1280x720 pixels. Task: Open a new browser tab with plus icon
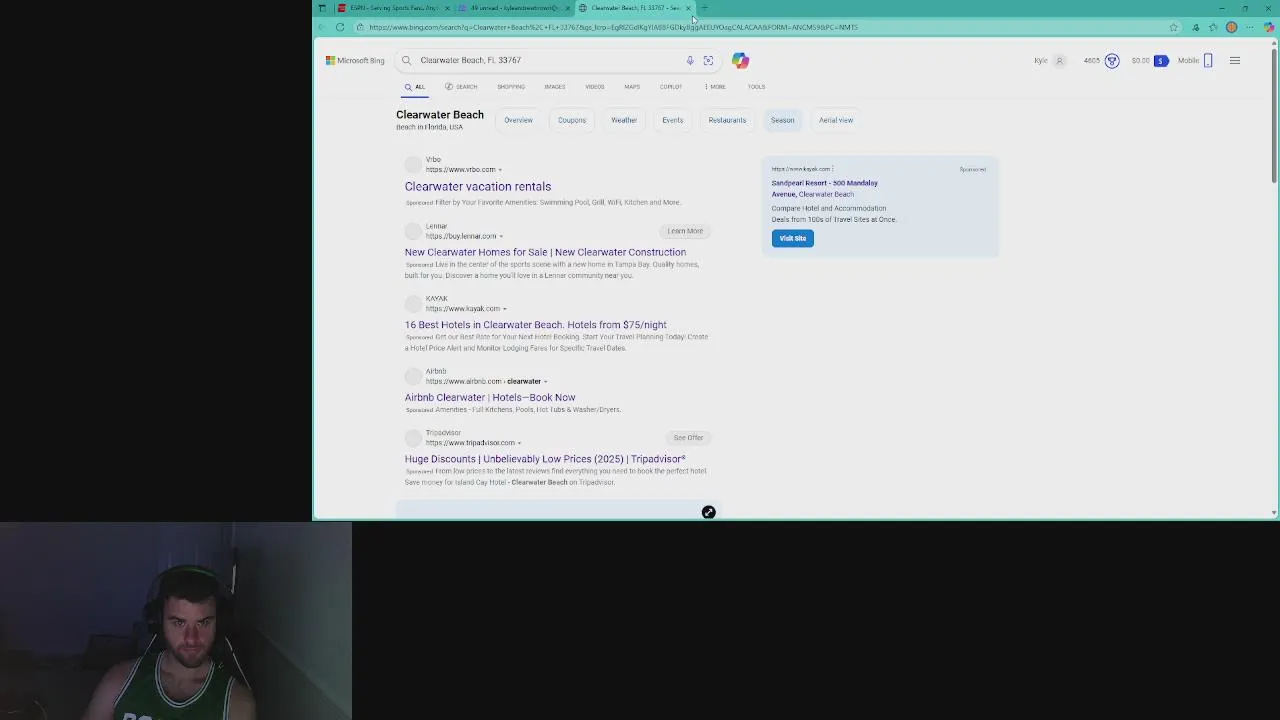[x=705, y=8]
